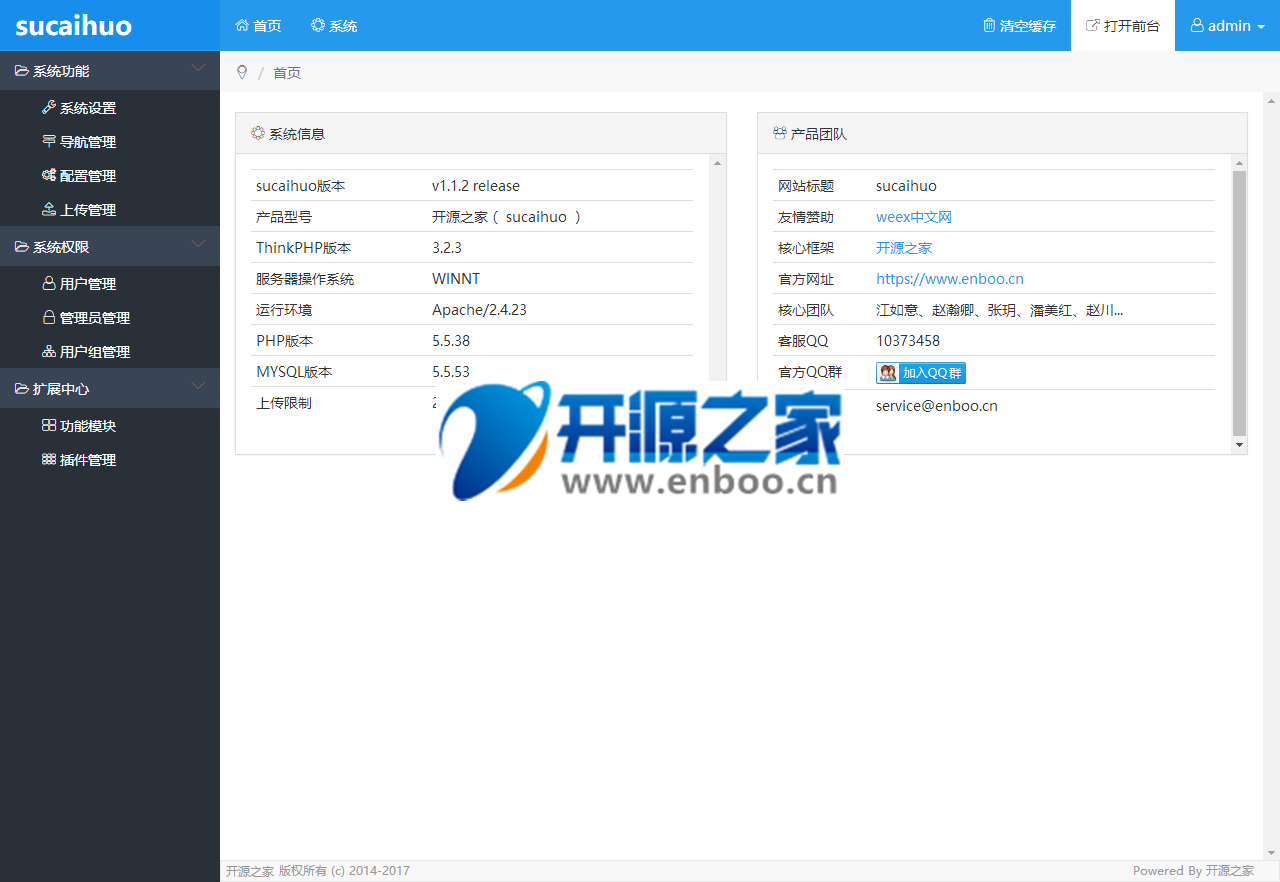Viewport: 1280px width, 882px height.
Task: Click the grid icon for 功能模块
Action: coord(49,425)
